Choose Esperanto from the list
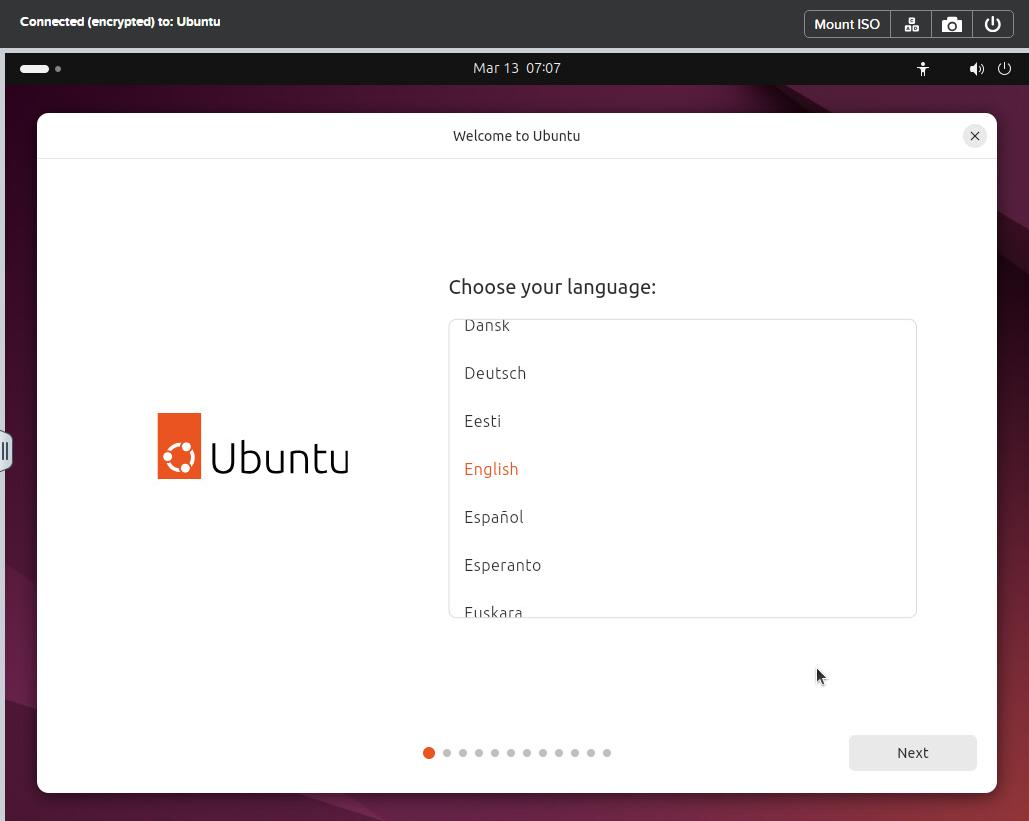 [x=682, y=564]
